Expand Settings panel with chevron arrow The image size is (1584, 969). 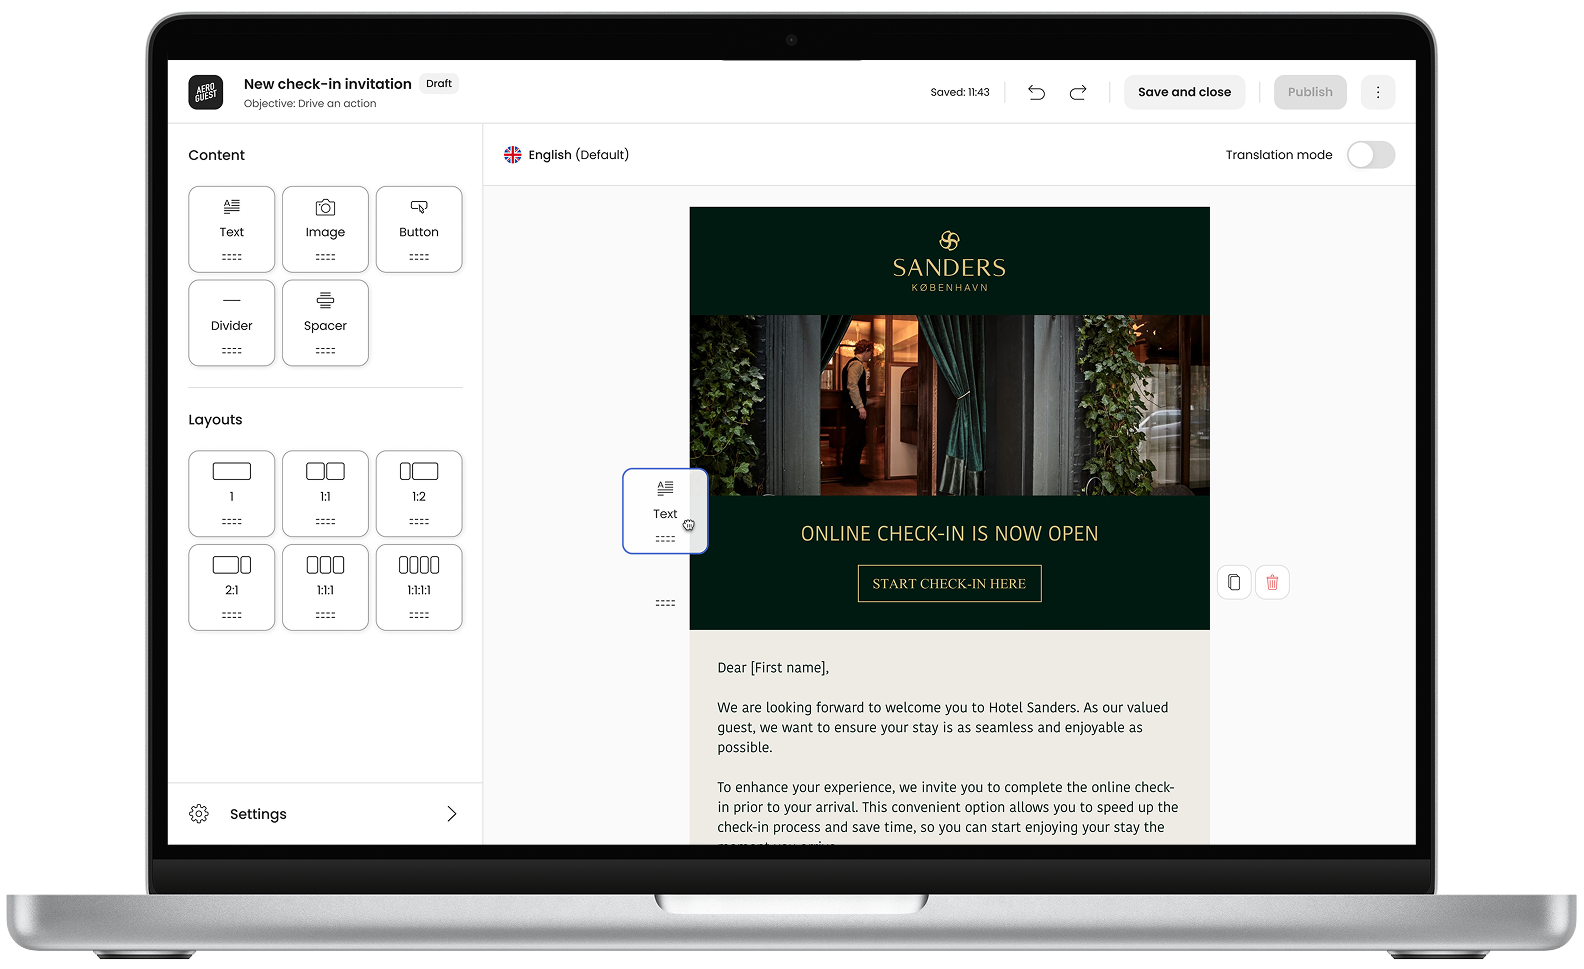pos(452,814)
